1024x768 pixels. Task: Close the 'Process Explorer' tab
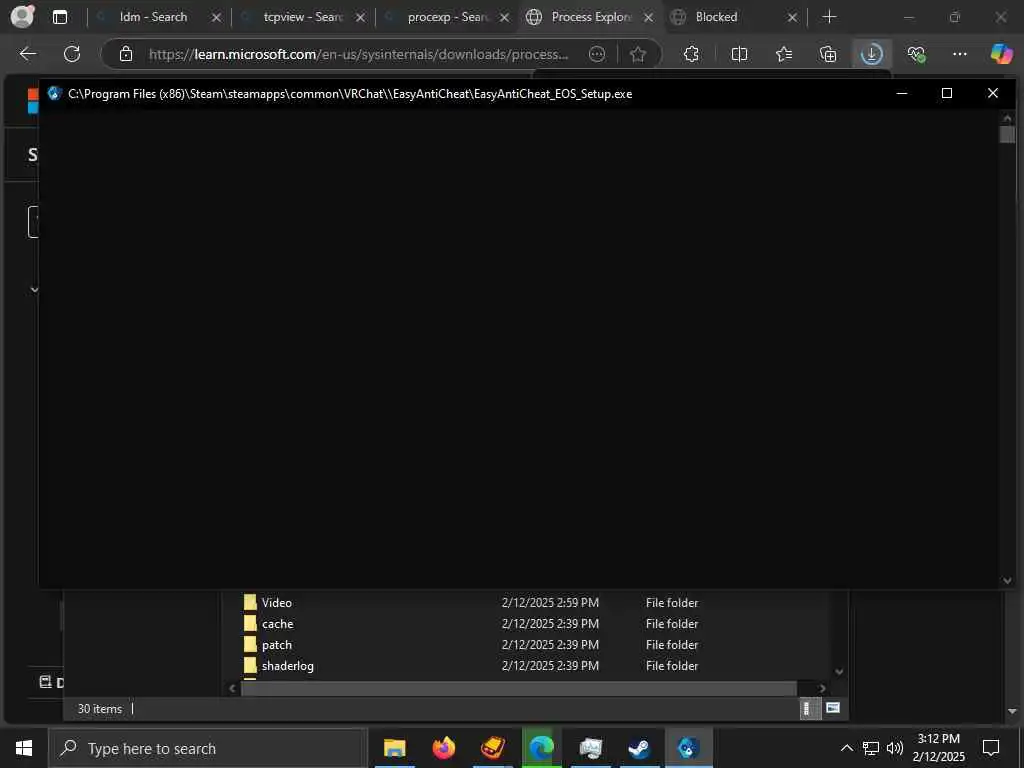pyautogui.click(x=648, y=18)
